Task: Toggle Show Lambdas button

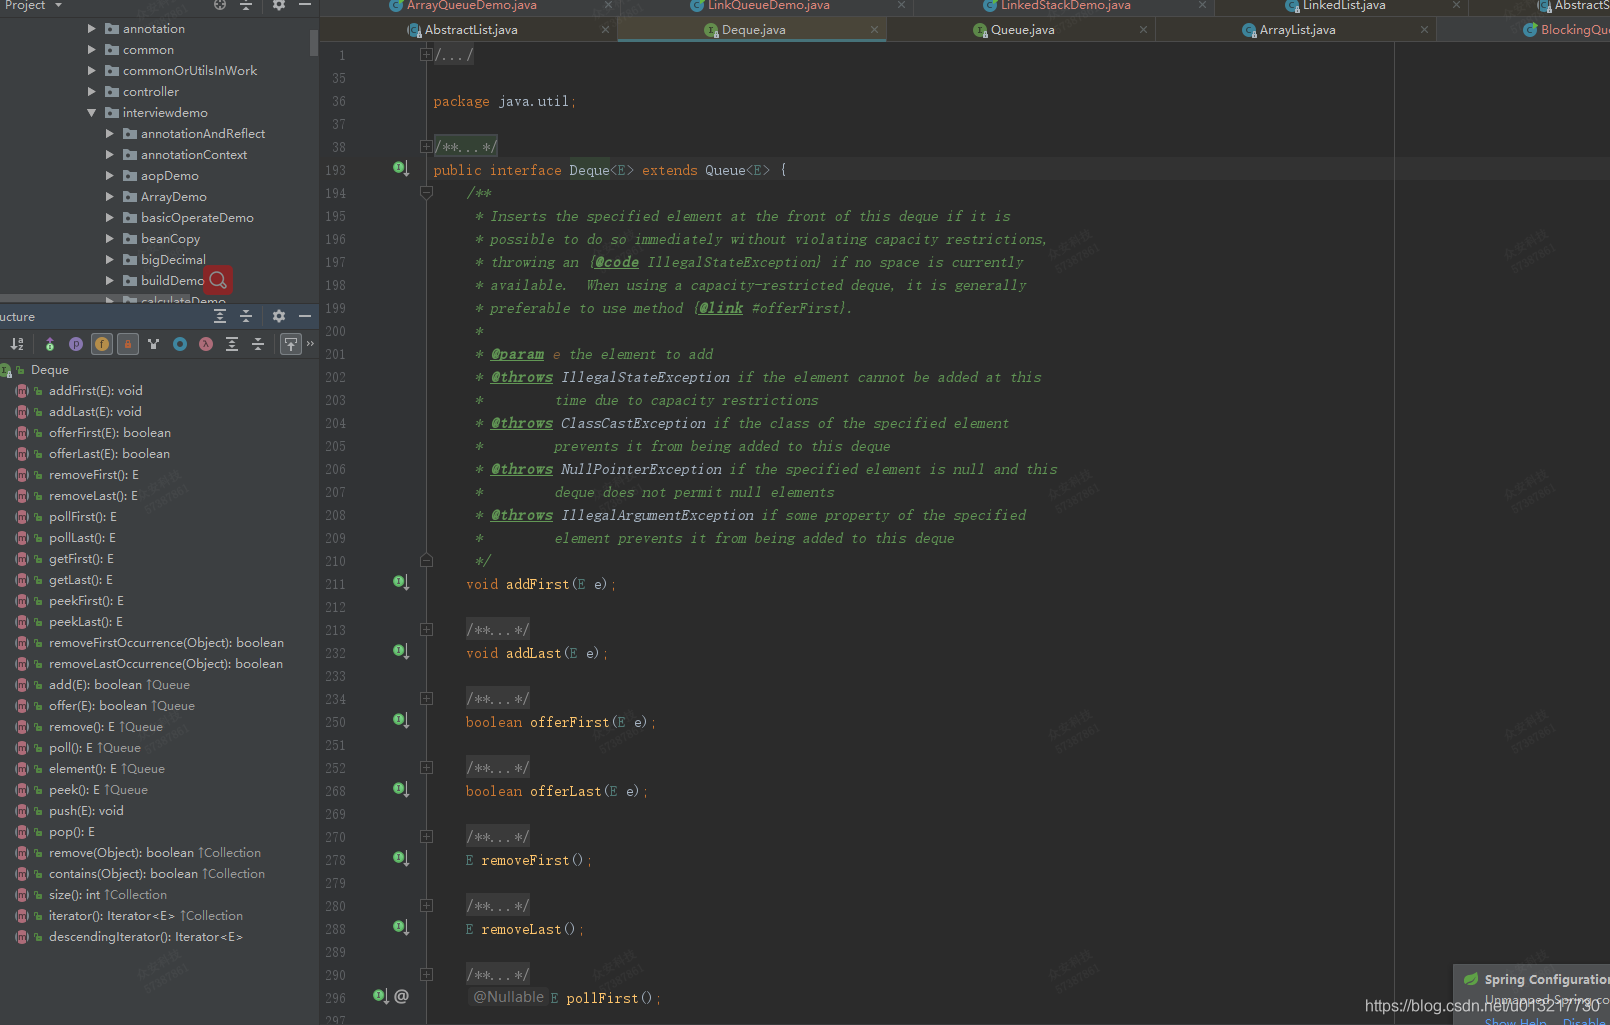Action: coord(206,344)
